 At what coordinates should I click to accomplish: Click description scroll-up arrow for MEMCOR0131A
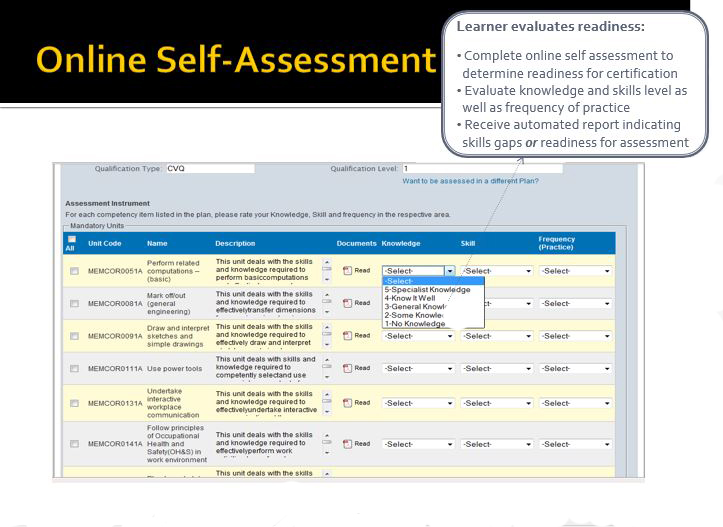point(327,395)
